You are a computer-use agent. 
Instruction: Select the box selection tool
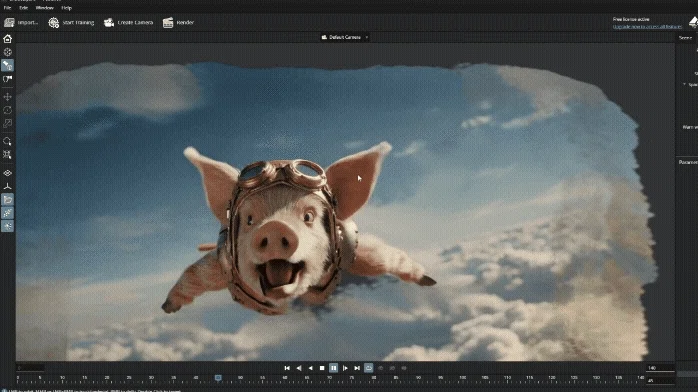[8, 155]
